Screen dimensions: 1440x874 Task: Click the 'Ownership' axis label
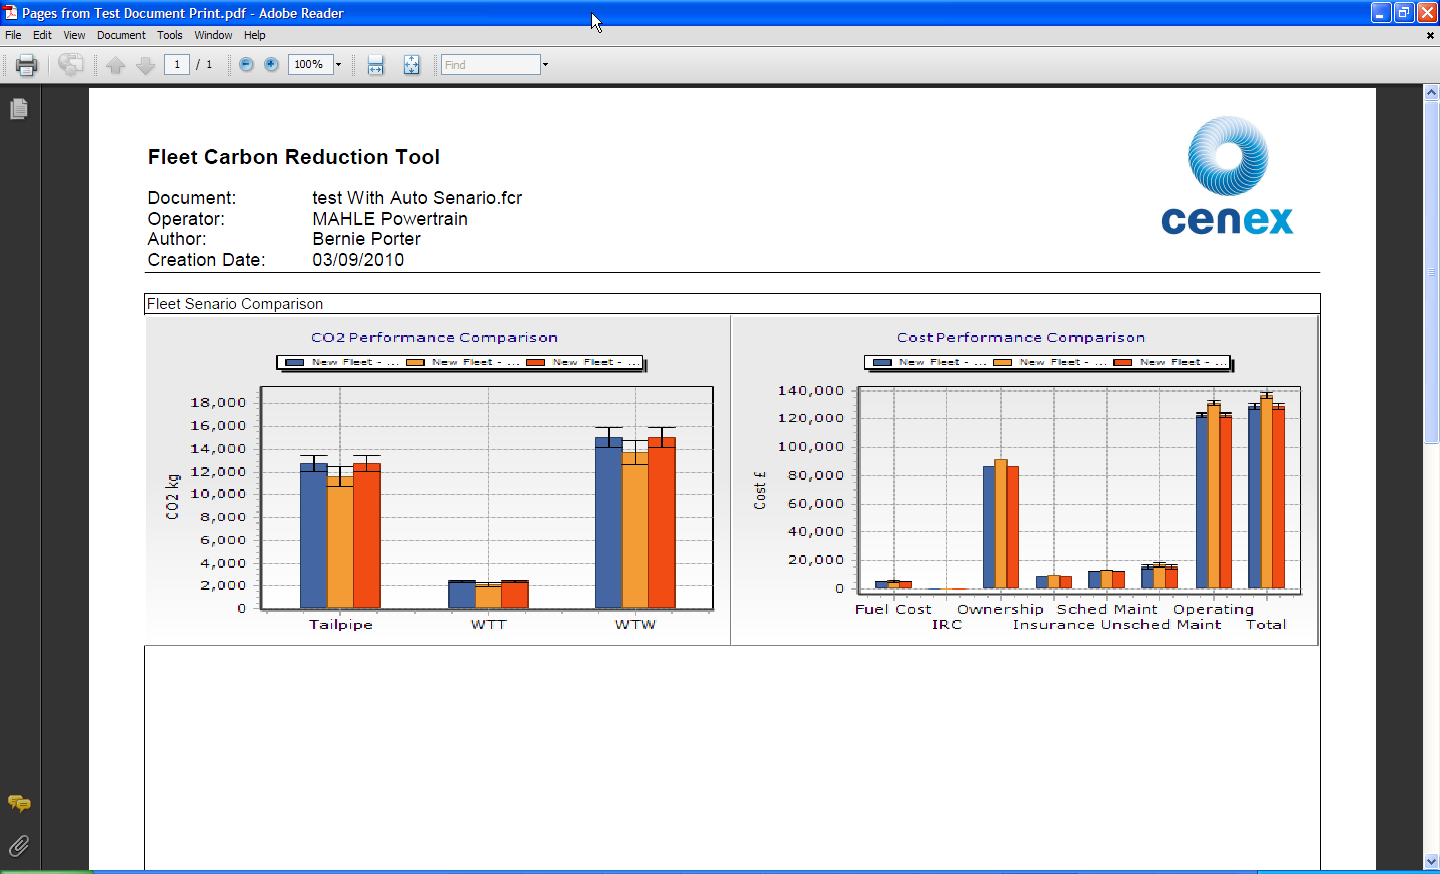[1000, 609]
